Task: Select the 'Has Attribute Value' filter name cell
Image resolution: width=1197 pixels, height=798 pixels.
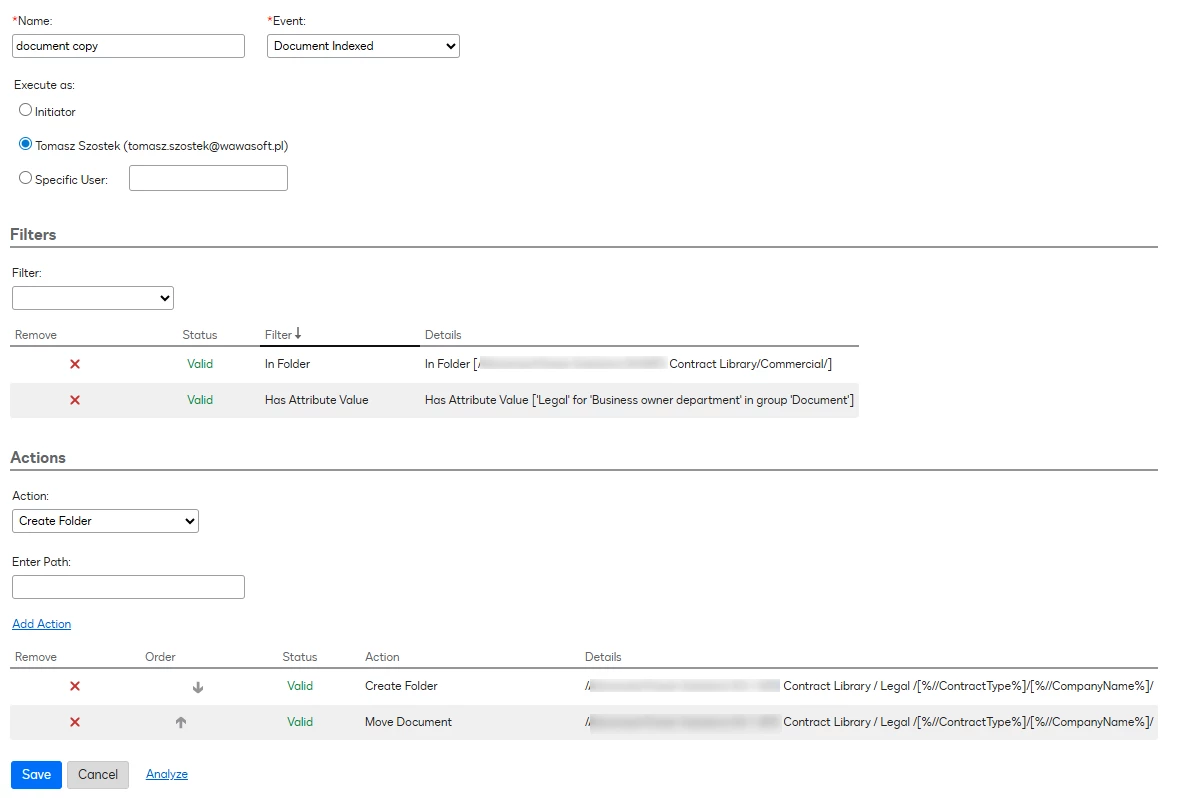Action: pyautogui.click(x=316, y=400)
